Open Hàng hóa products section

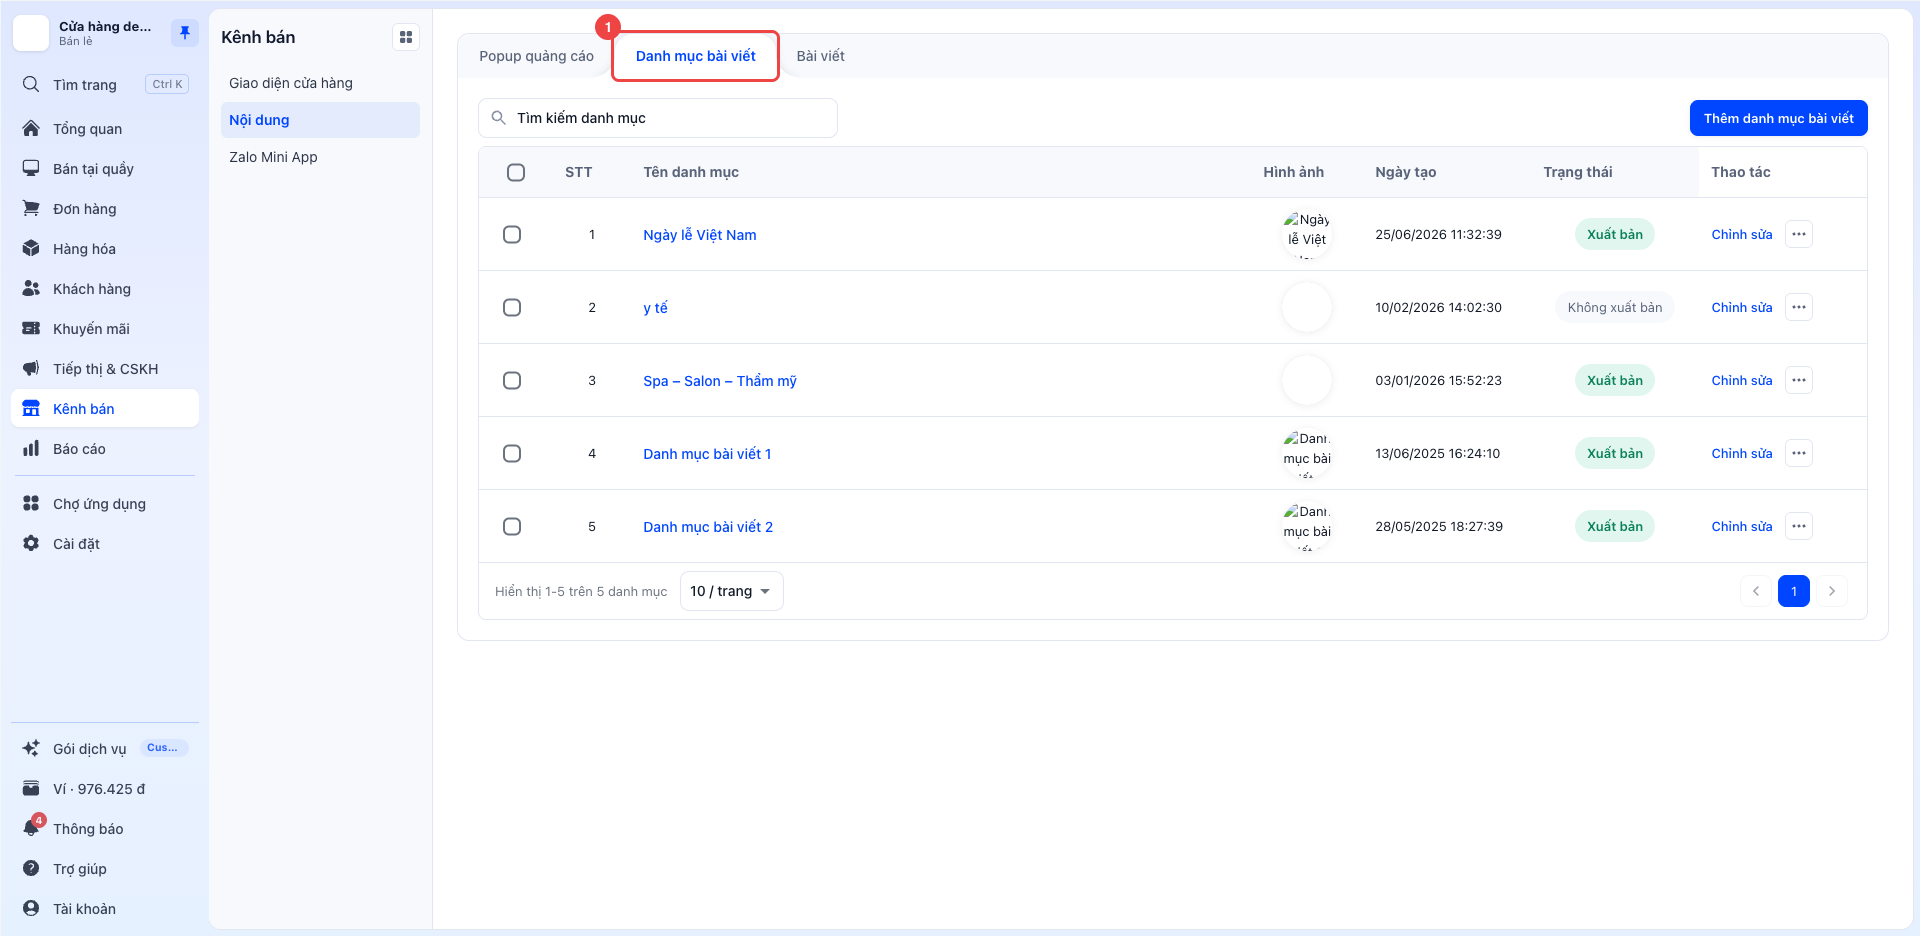pyautogui.click(x=105, y=249)
